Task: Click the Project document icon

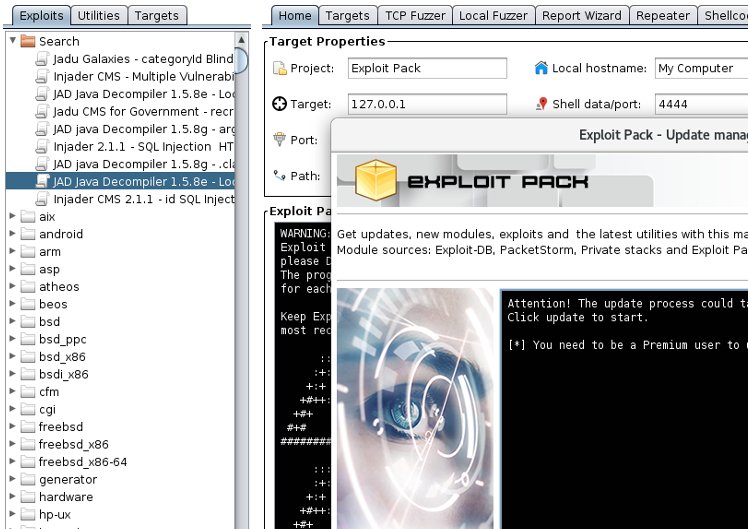Action: (x=280, y=68)
